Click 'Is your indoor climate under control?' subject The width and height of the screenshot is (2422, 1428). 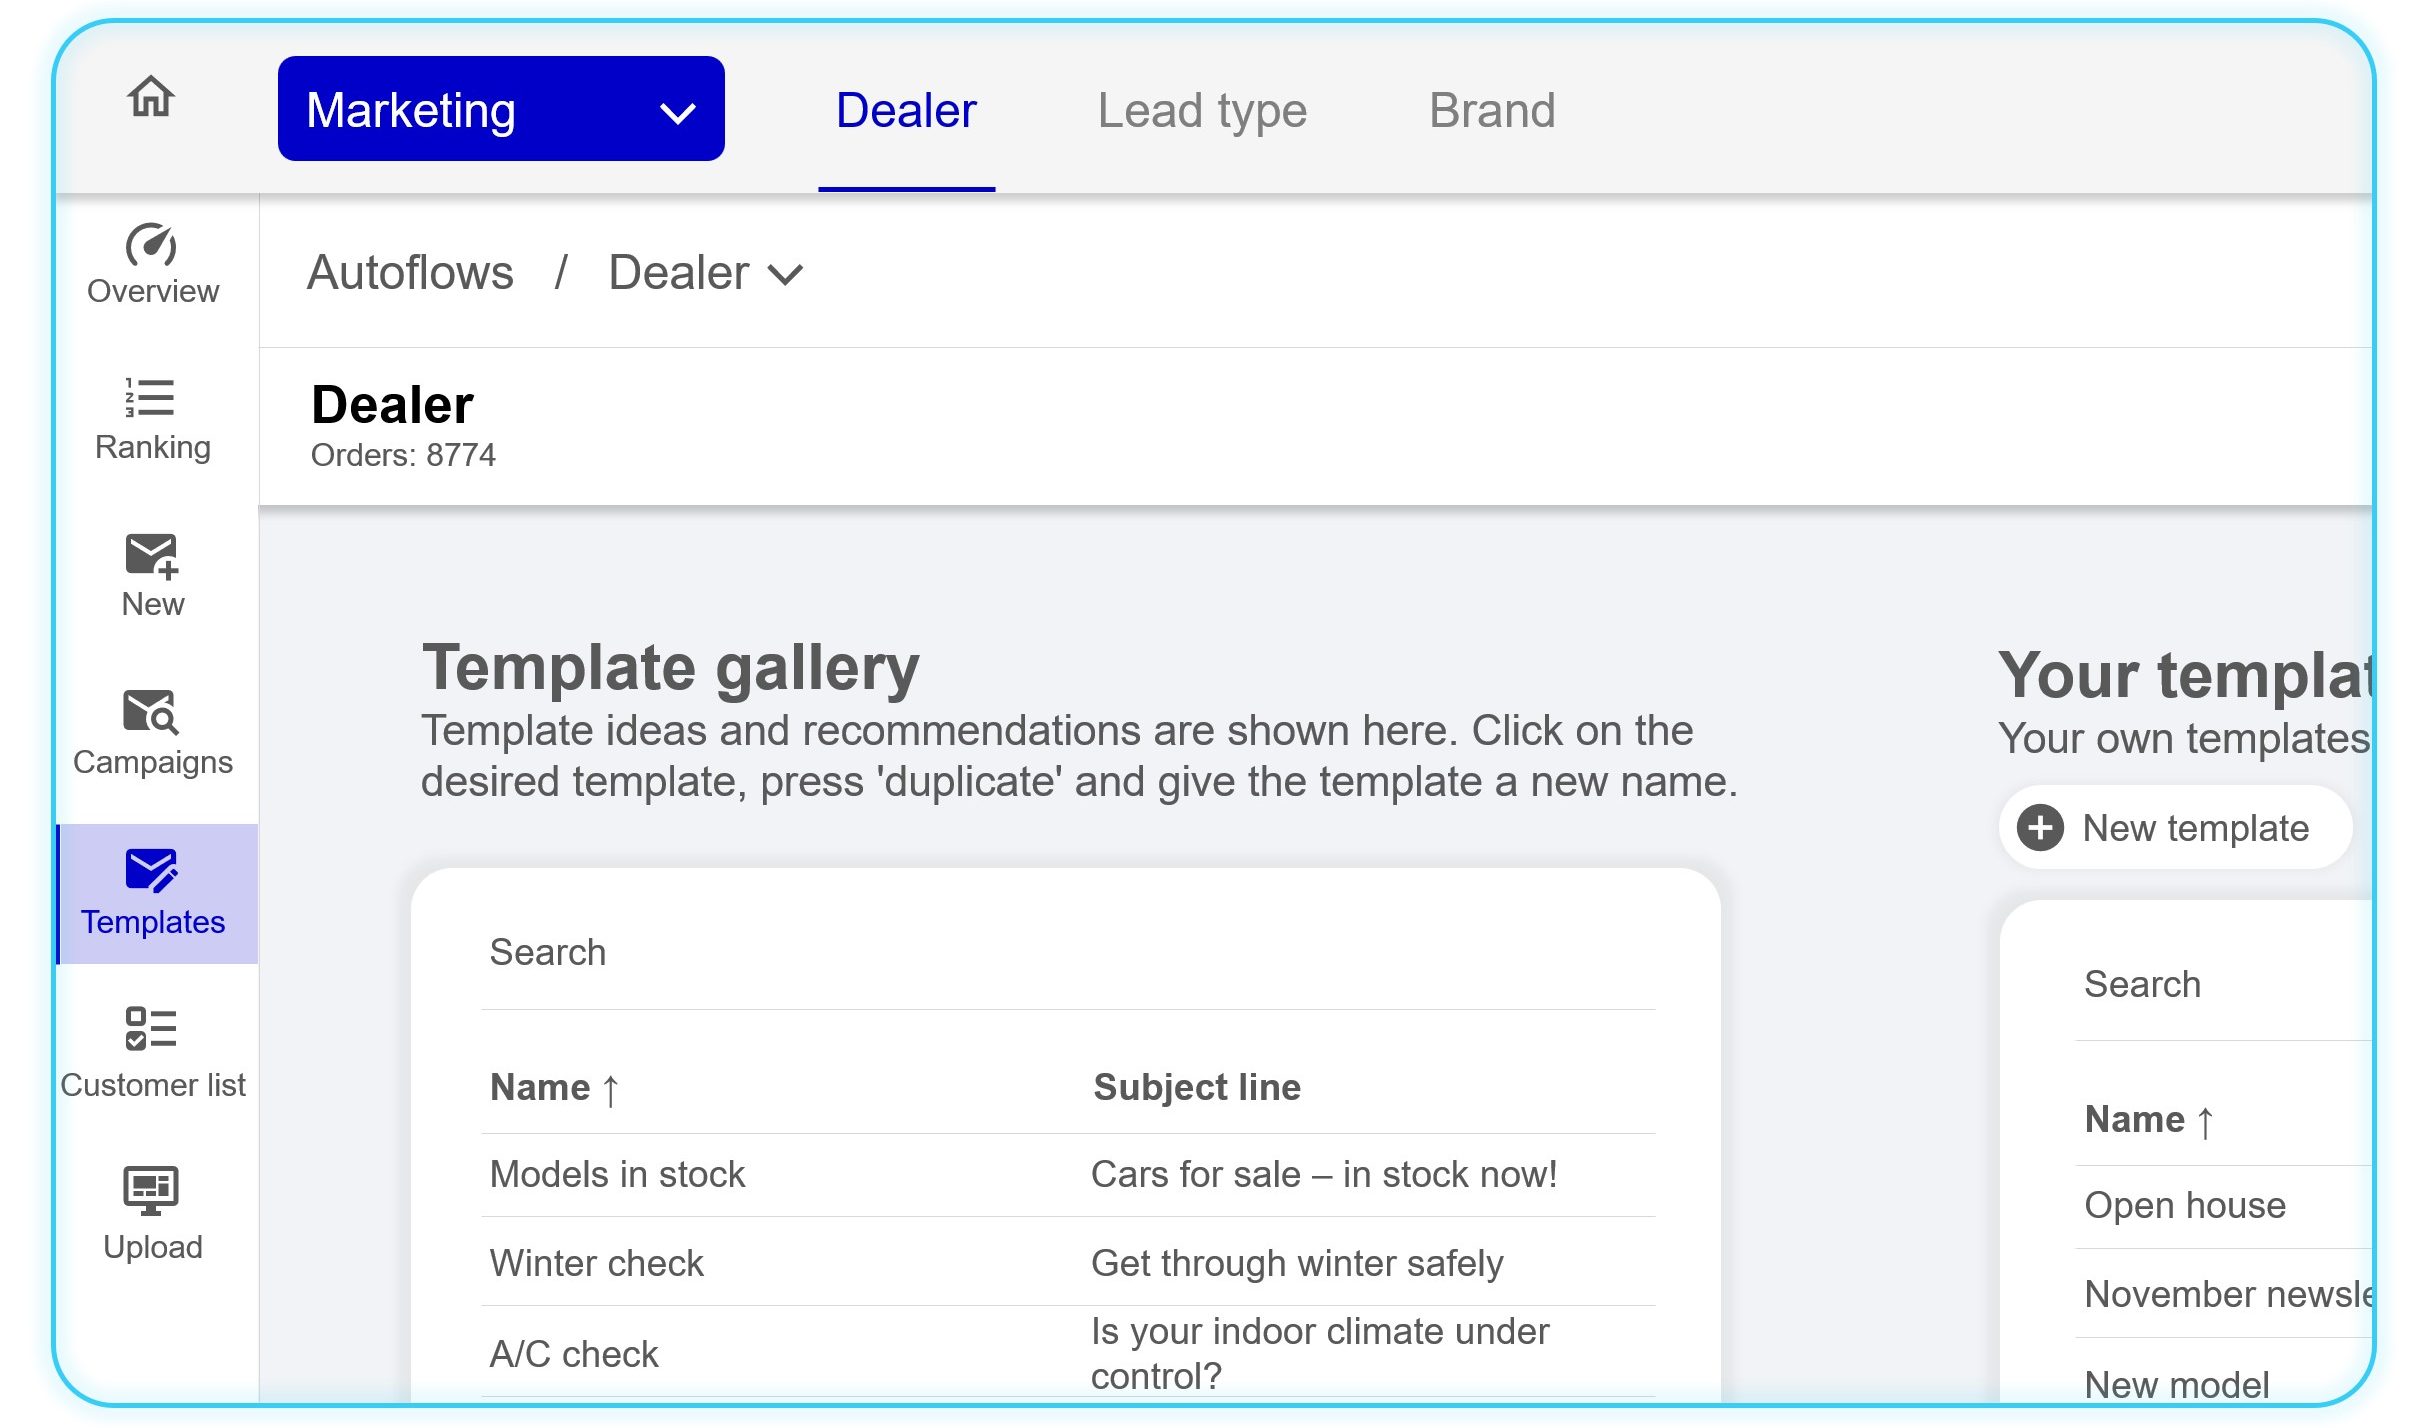tap(1320, 1354)
